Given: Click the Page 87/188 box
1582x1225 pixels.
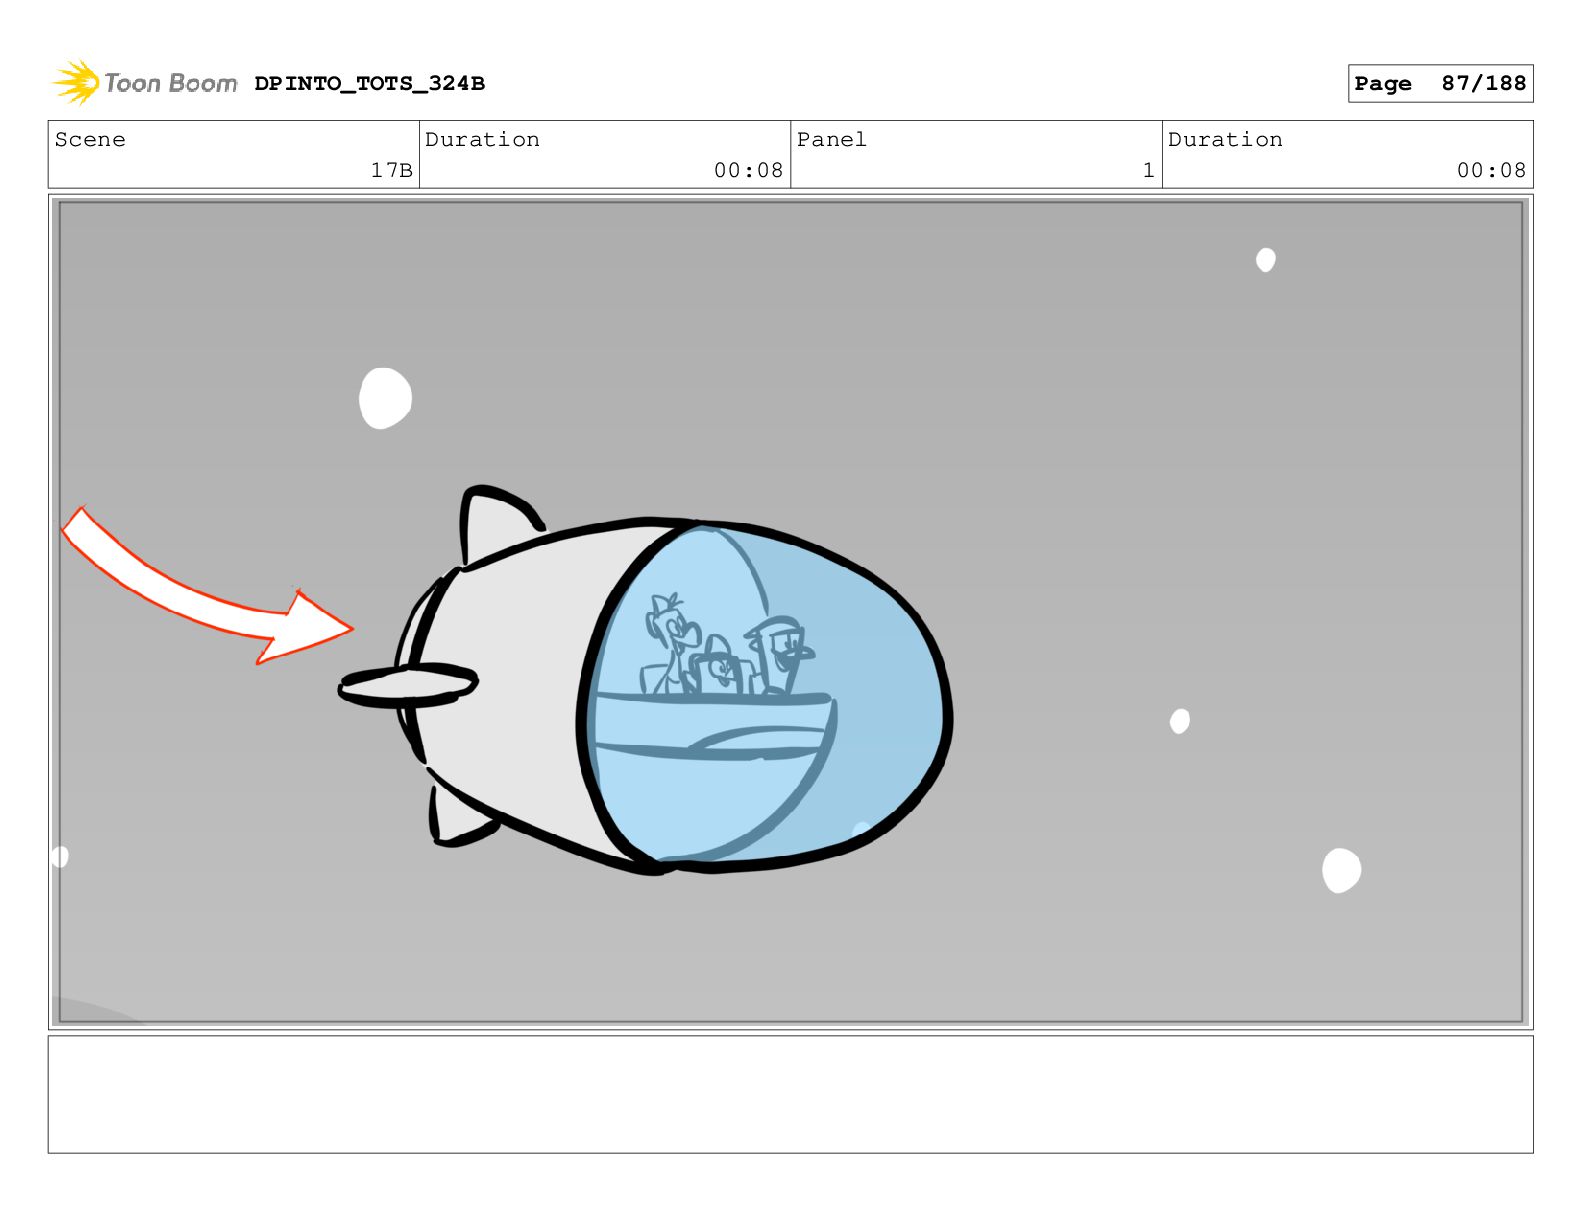Looking at the screenshot, I should coord(1440,84).
